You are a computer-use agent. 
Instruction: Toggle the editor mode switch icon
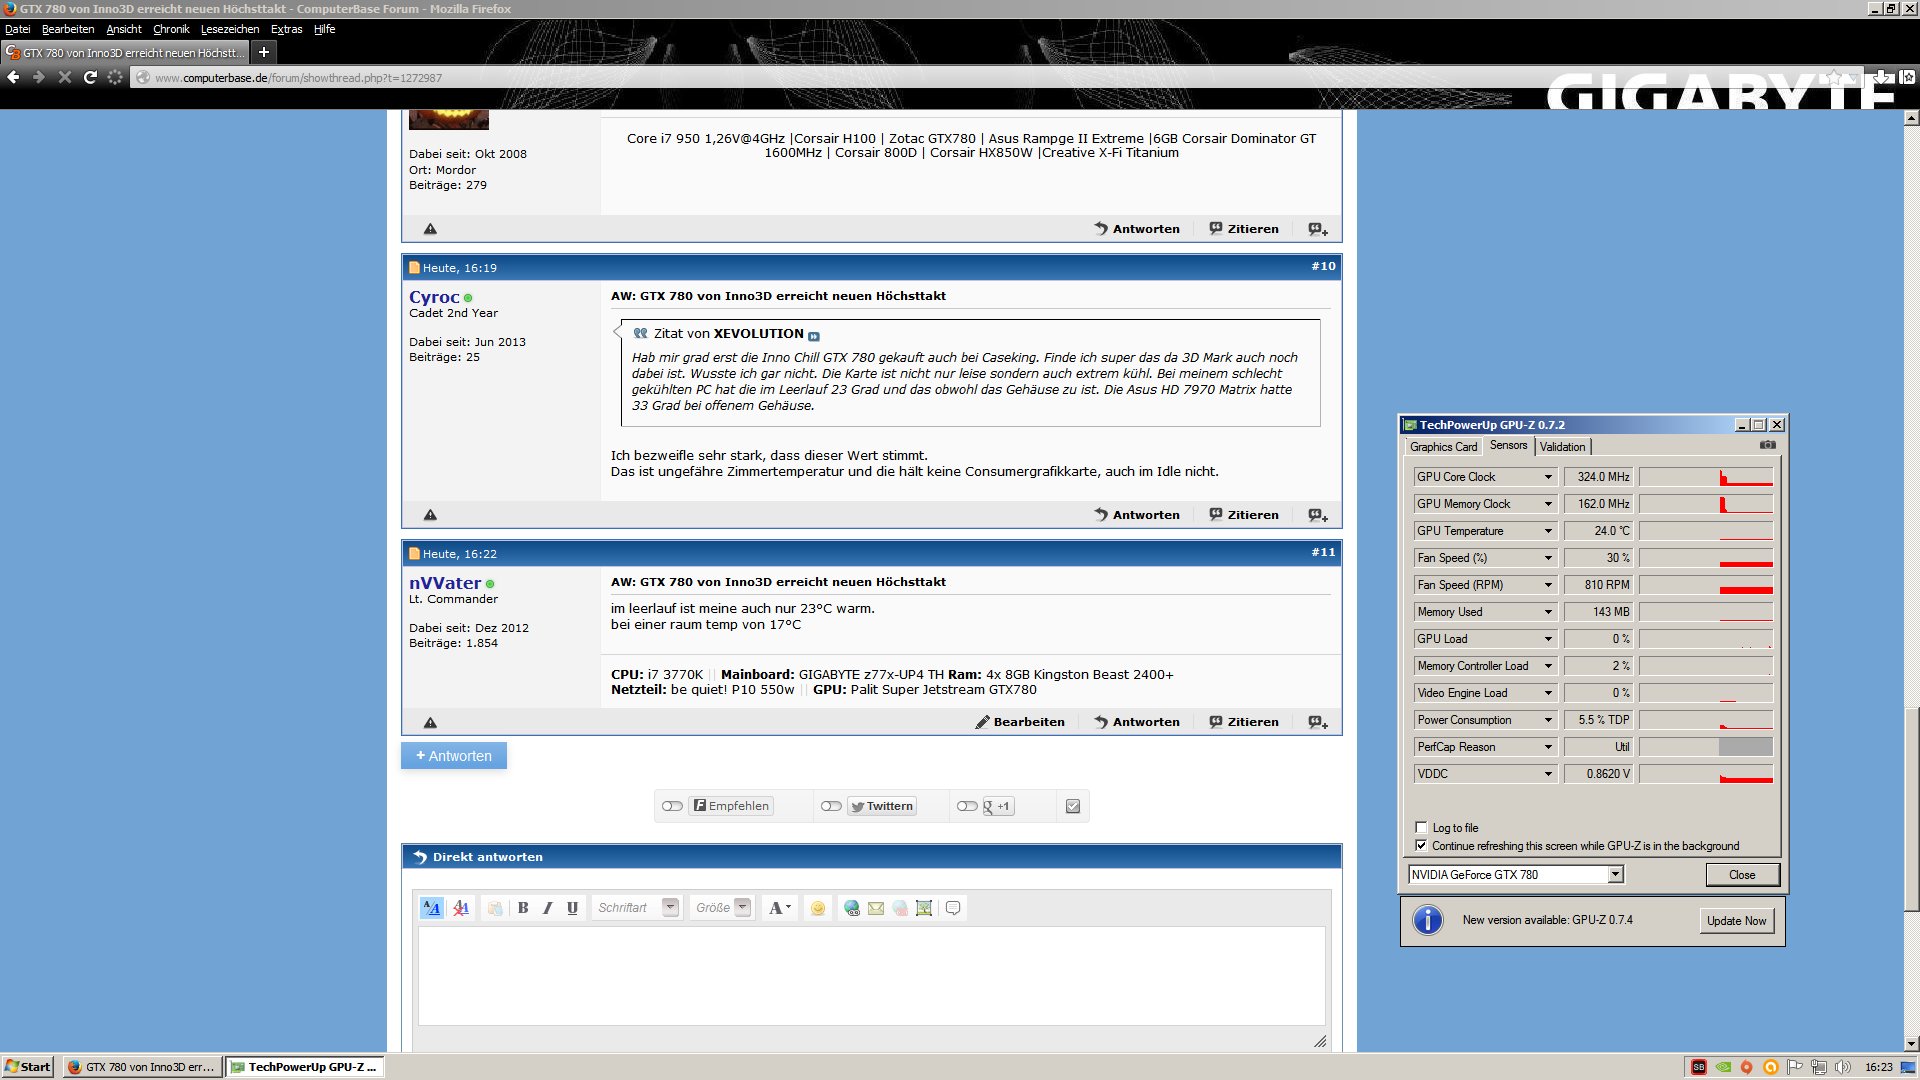point(432,908)
